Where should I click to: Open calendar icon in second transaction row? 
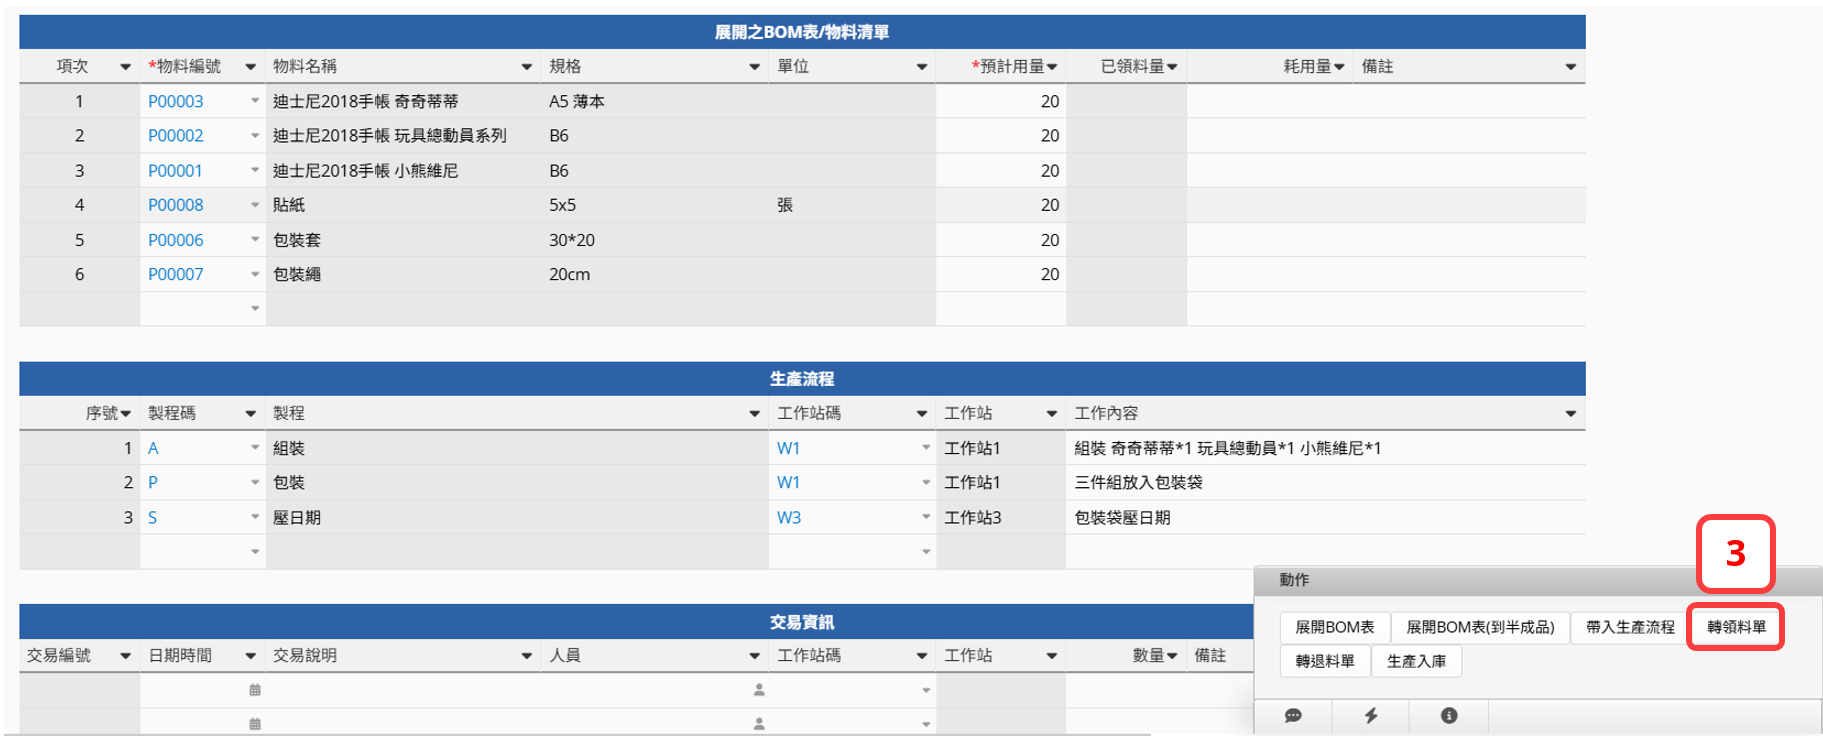255,724
